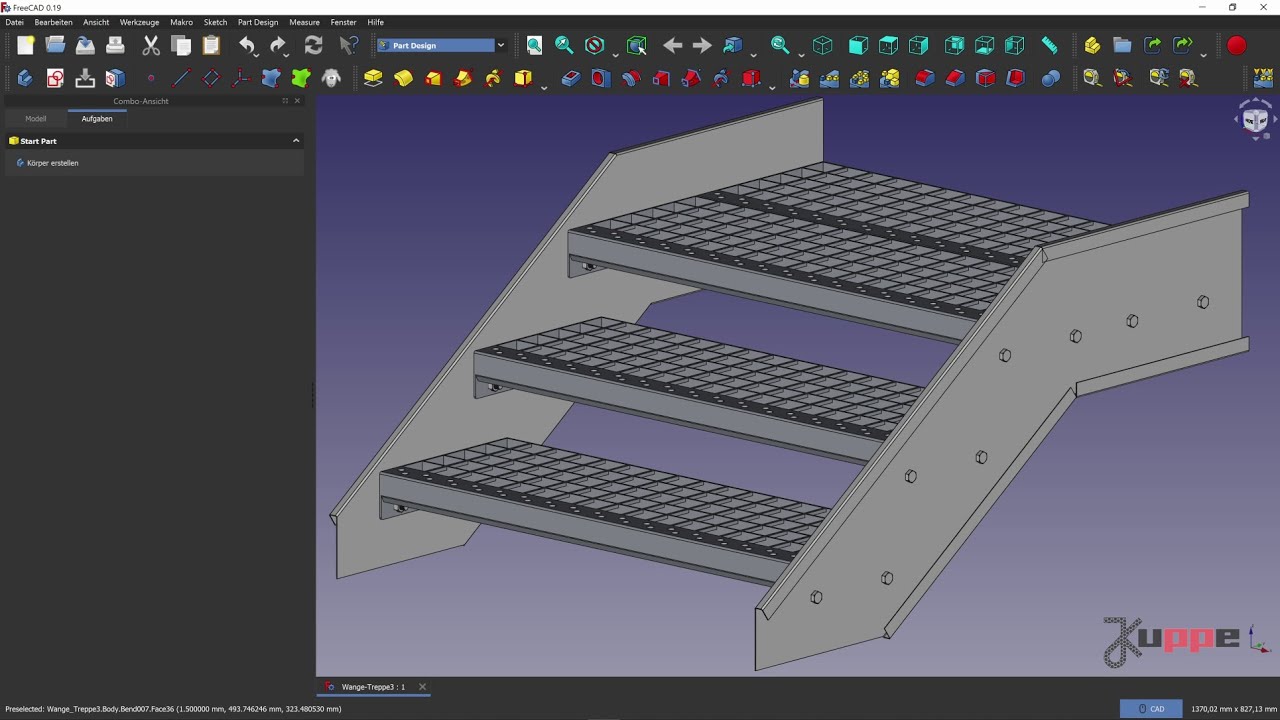Click the Boolean operation spheres icon
Screen dimensions: 1280x720
click(1050, 78)
